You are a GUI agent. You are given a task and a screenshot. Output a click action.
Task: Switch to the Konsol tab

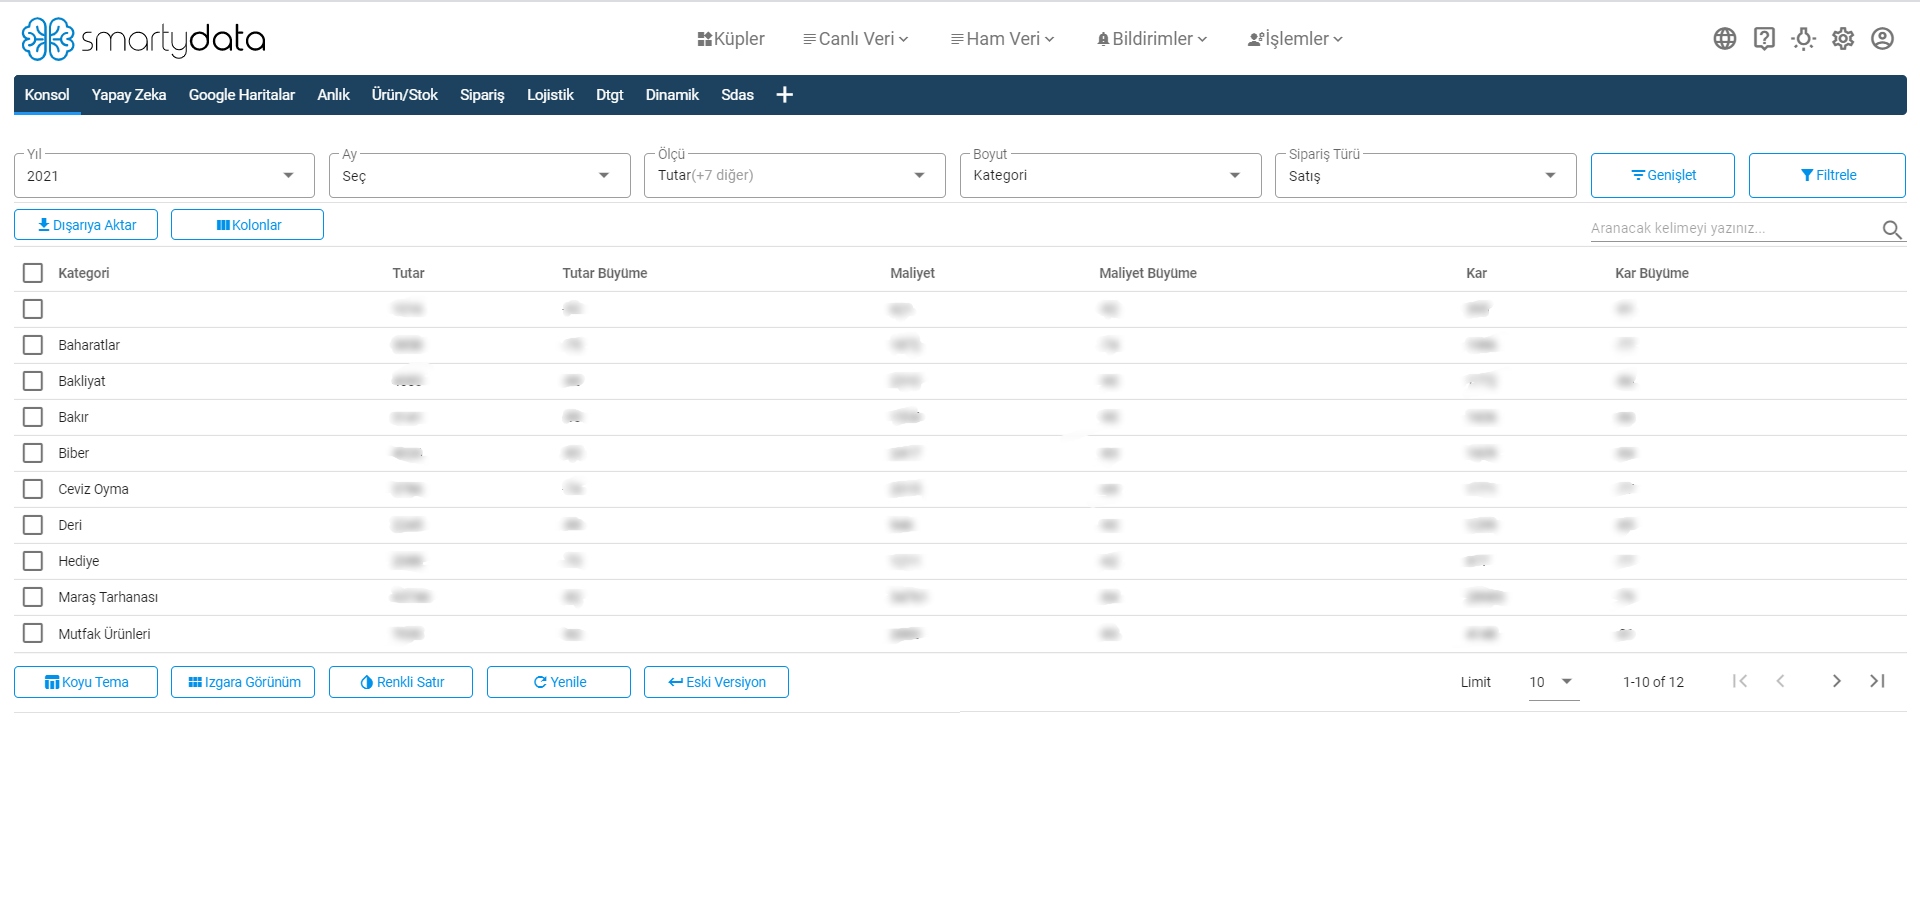tap(47, 95)
